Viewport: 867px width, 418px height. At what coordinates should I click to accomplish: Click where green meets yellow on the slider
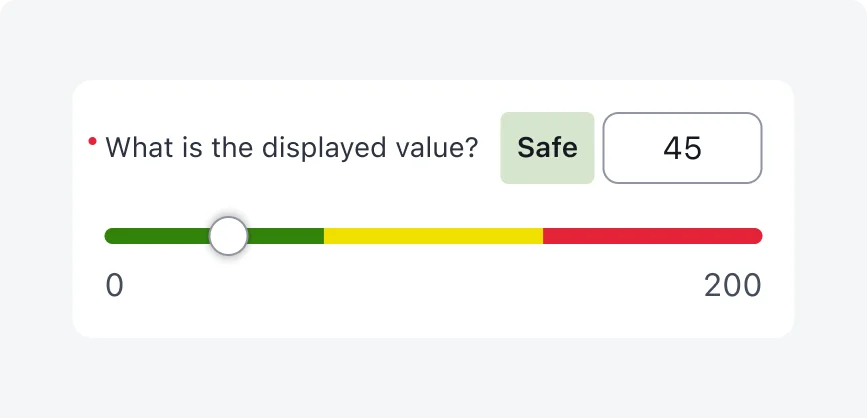click(x=324, y=236)
